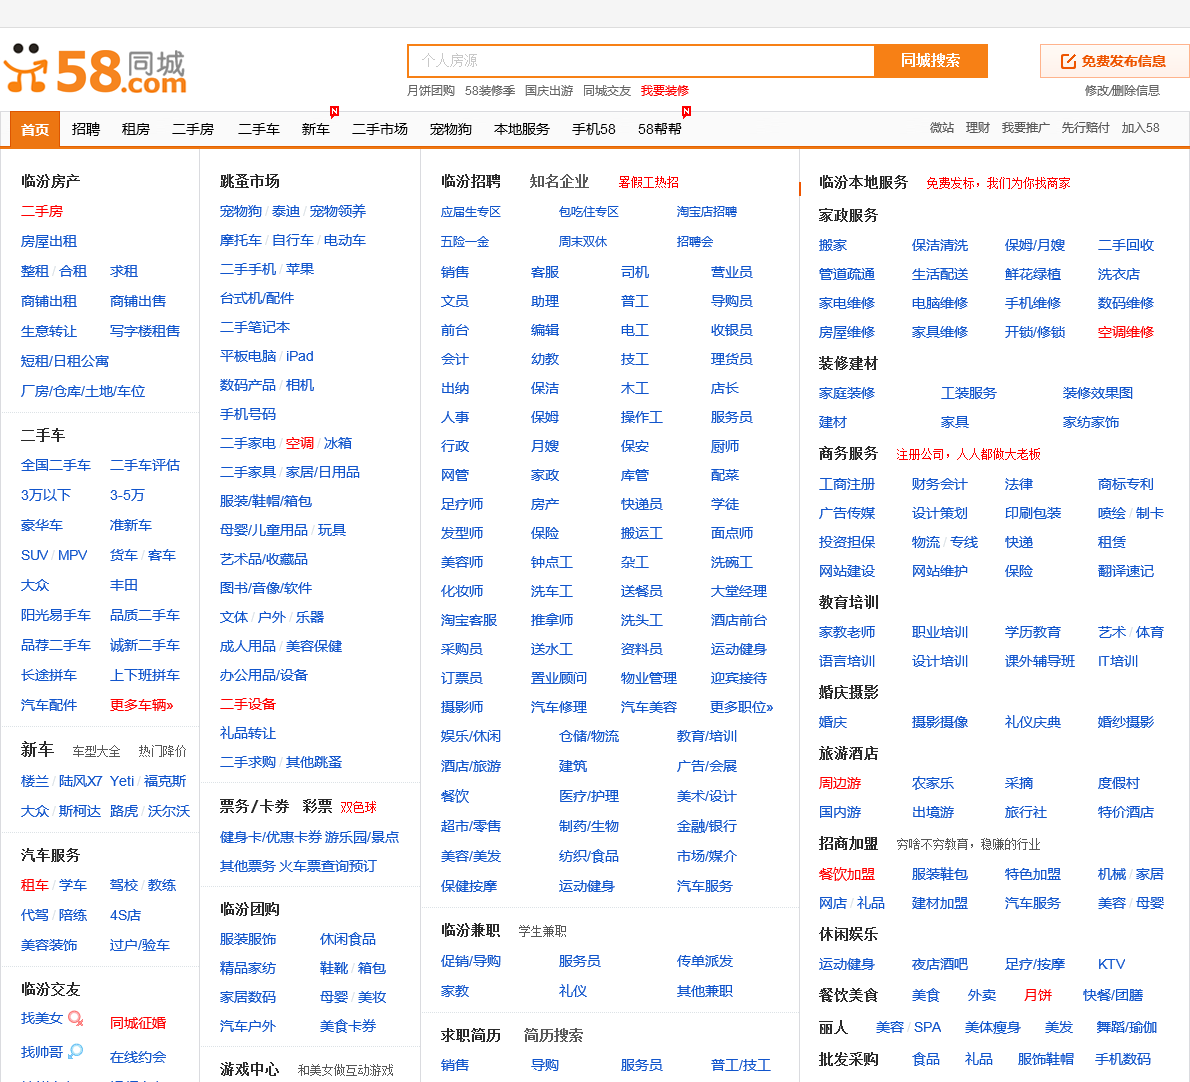Image resolution: width=1190 pixels, height=1082 pixels.
Task: Open the 先行赔付 link
Action: 1085,127
